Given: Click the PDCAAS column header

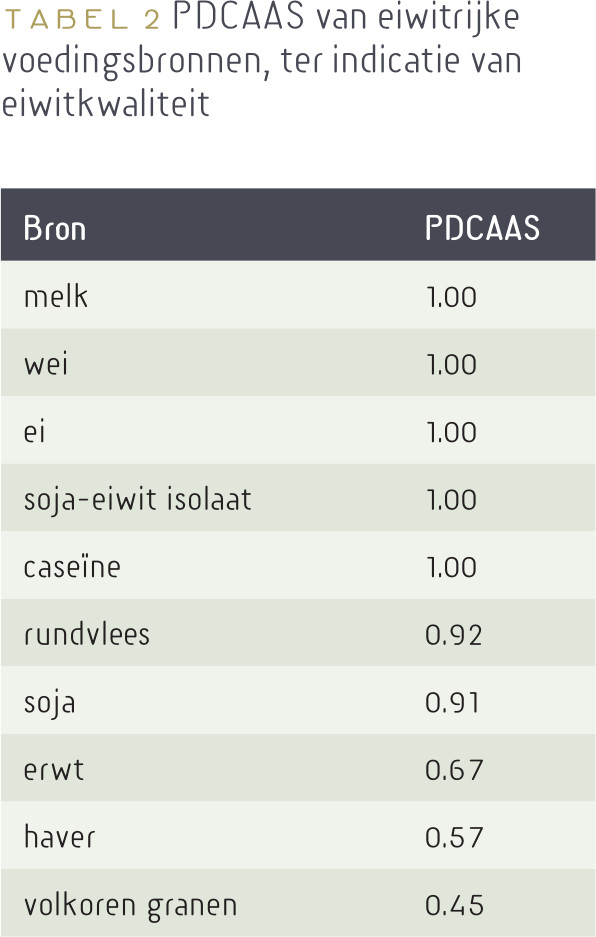Looking at the screenshot, I should click(x=482, y=228).
